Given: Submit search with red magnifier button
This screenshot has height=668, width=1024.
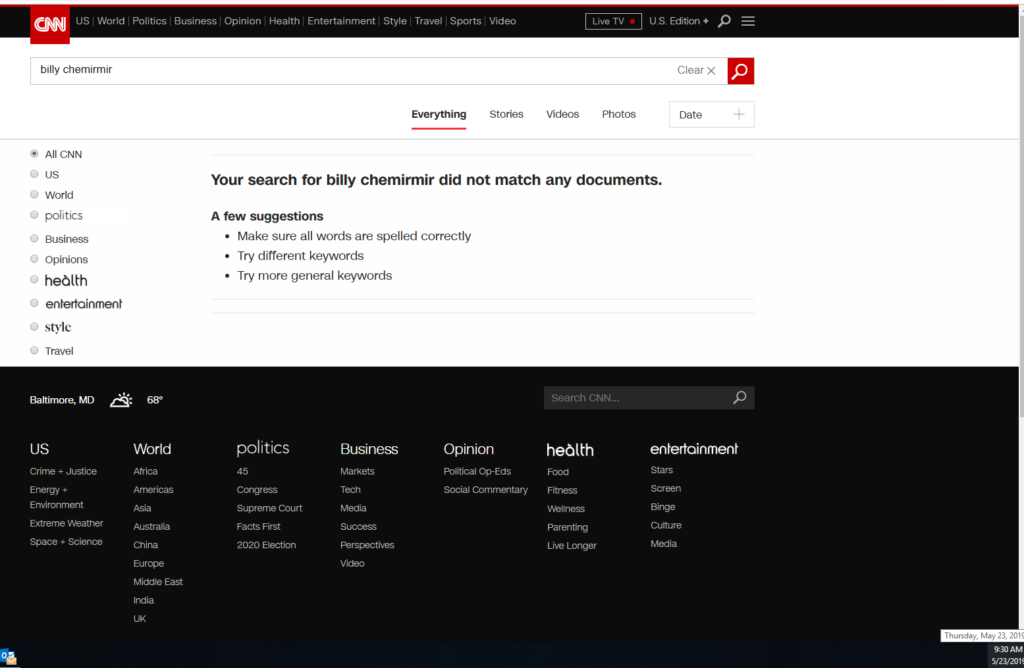Looking at the screenshot, I should 741,71.
